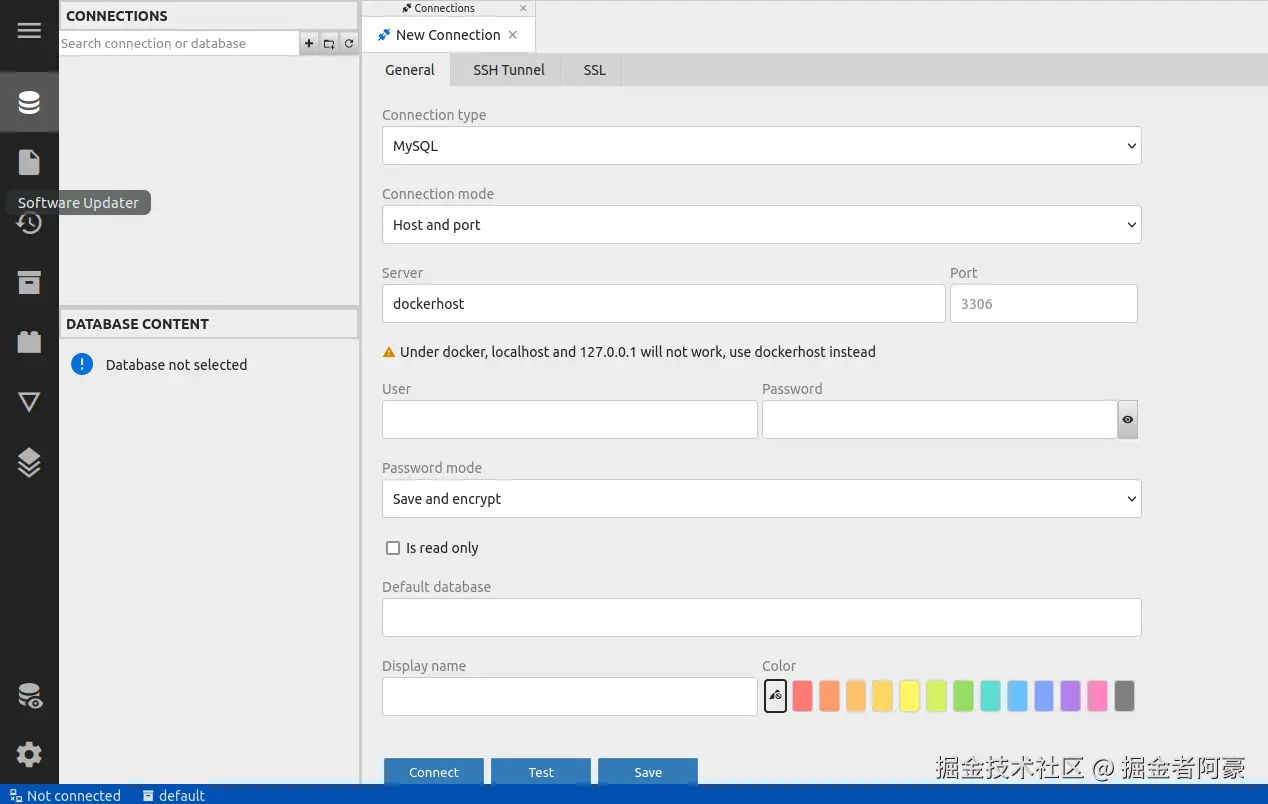The width and height of the screenshot is (1268, 804).
Task: Click the Port input field
Action: point(1043,304)
